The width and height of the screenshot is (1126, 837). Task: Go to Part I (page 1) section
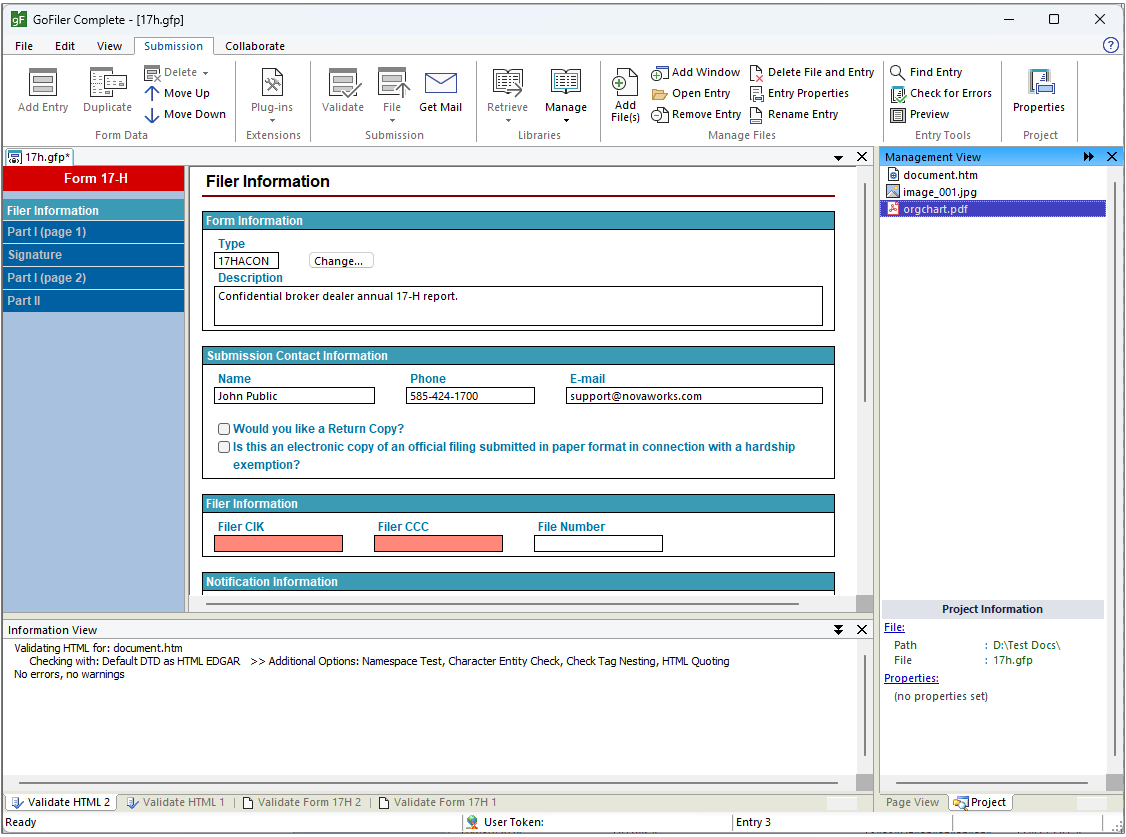pyautogui.click(x=93, y=232)
